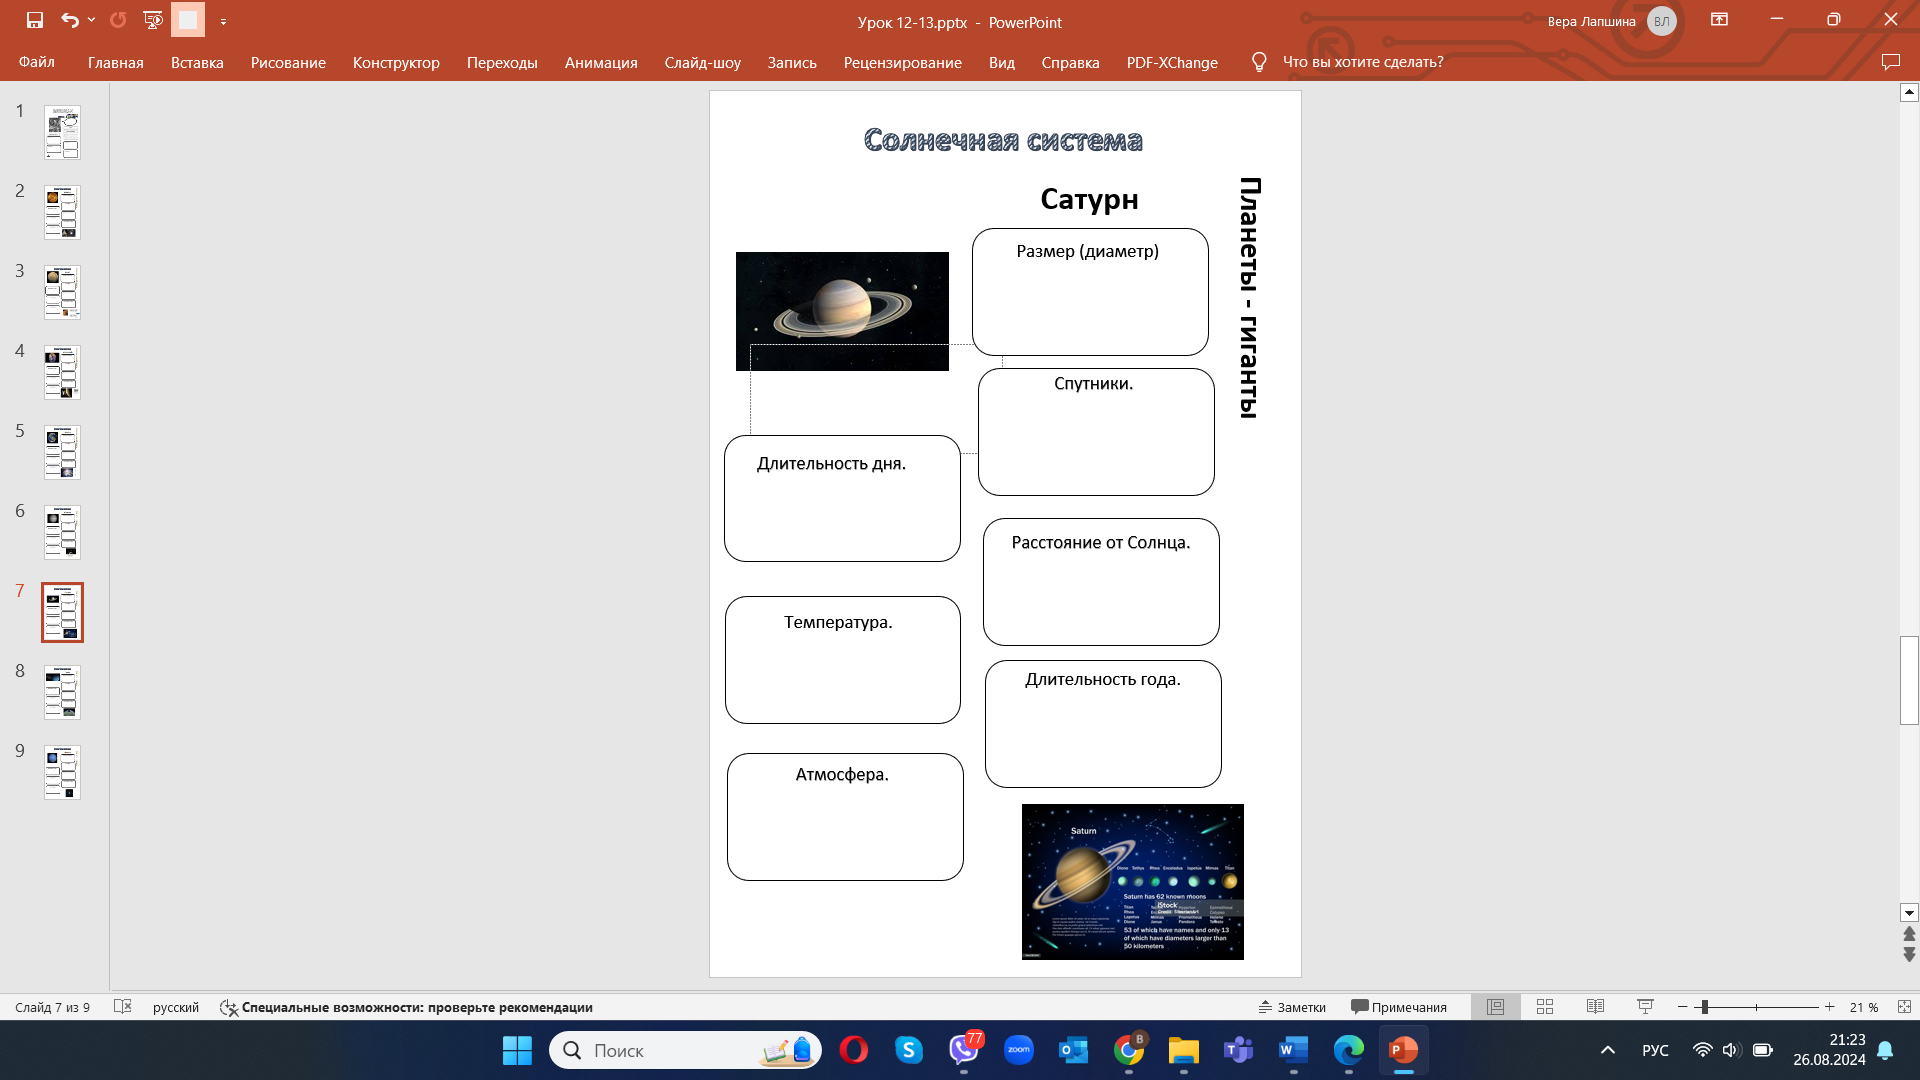
Task: Open the Справка ribbon tab
Action: [1070, 62]
